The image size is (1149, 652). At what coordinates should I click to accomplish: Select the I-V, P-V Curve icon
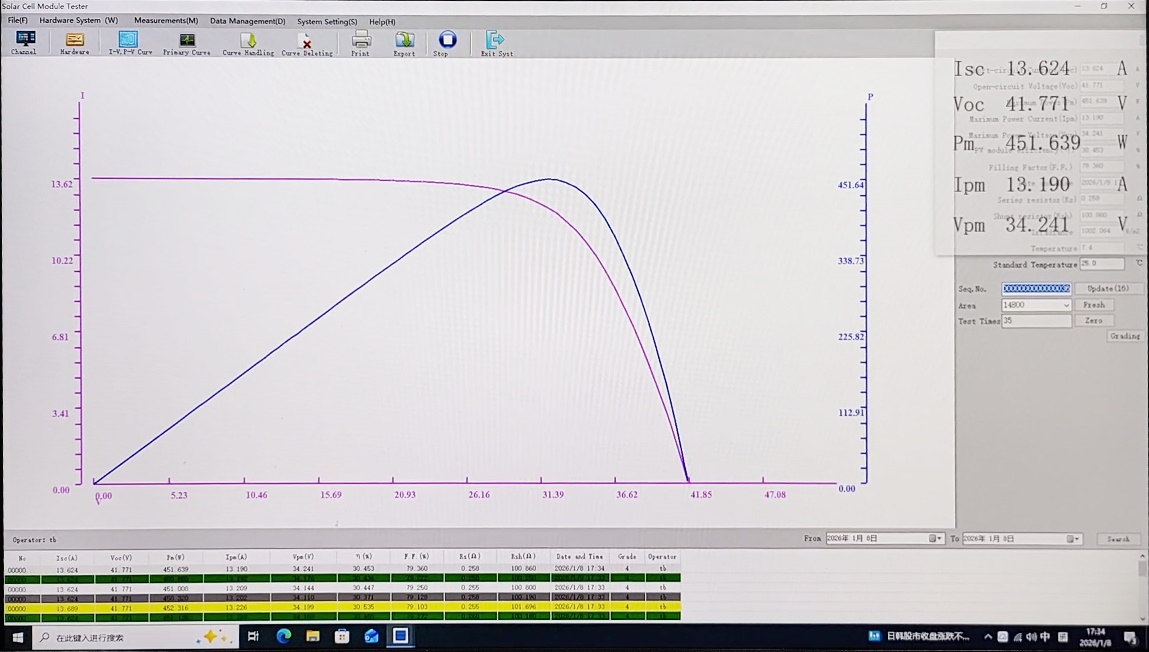(129, 41)
